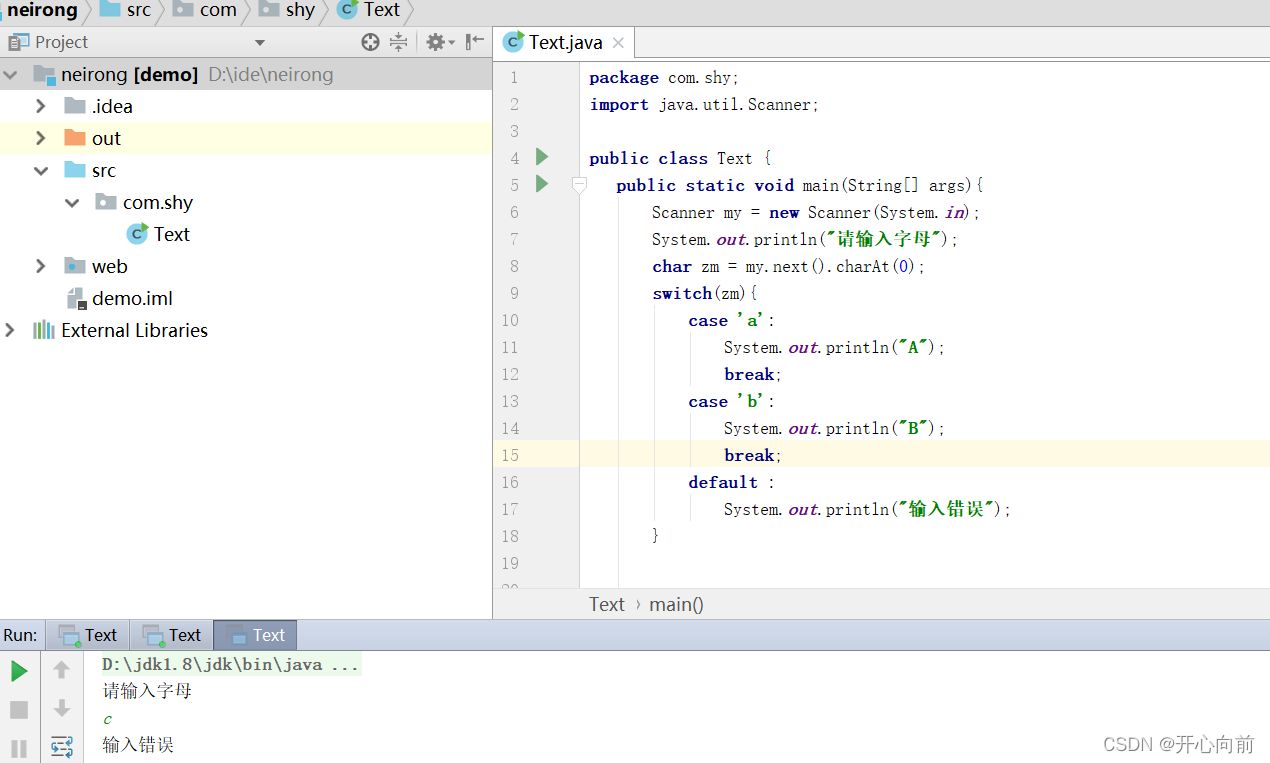
Task: Click the scroll-from-source target icon
Action: click(370, 42)
